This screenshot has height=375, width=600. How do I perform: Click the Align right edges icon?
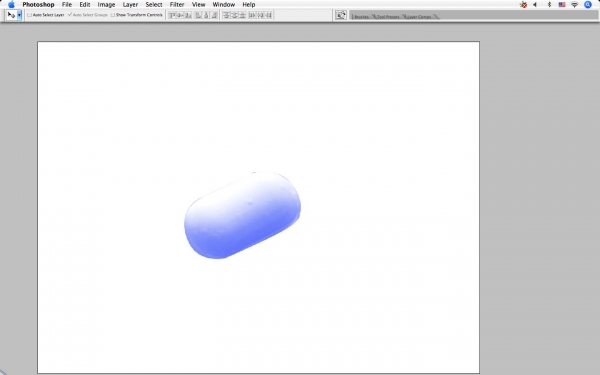tap(214, 15)
